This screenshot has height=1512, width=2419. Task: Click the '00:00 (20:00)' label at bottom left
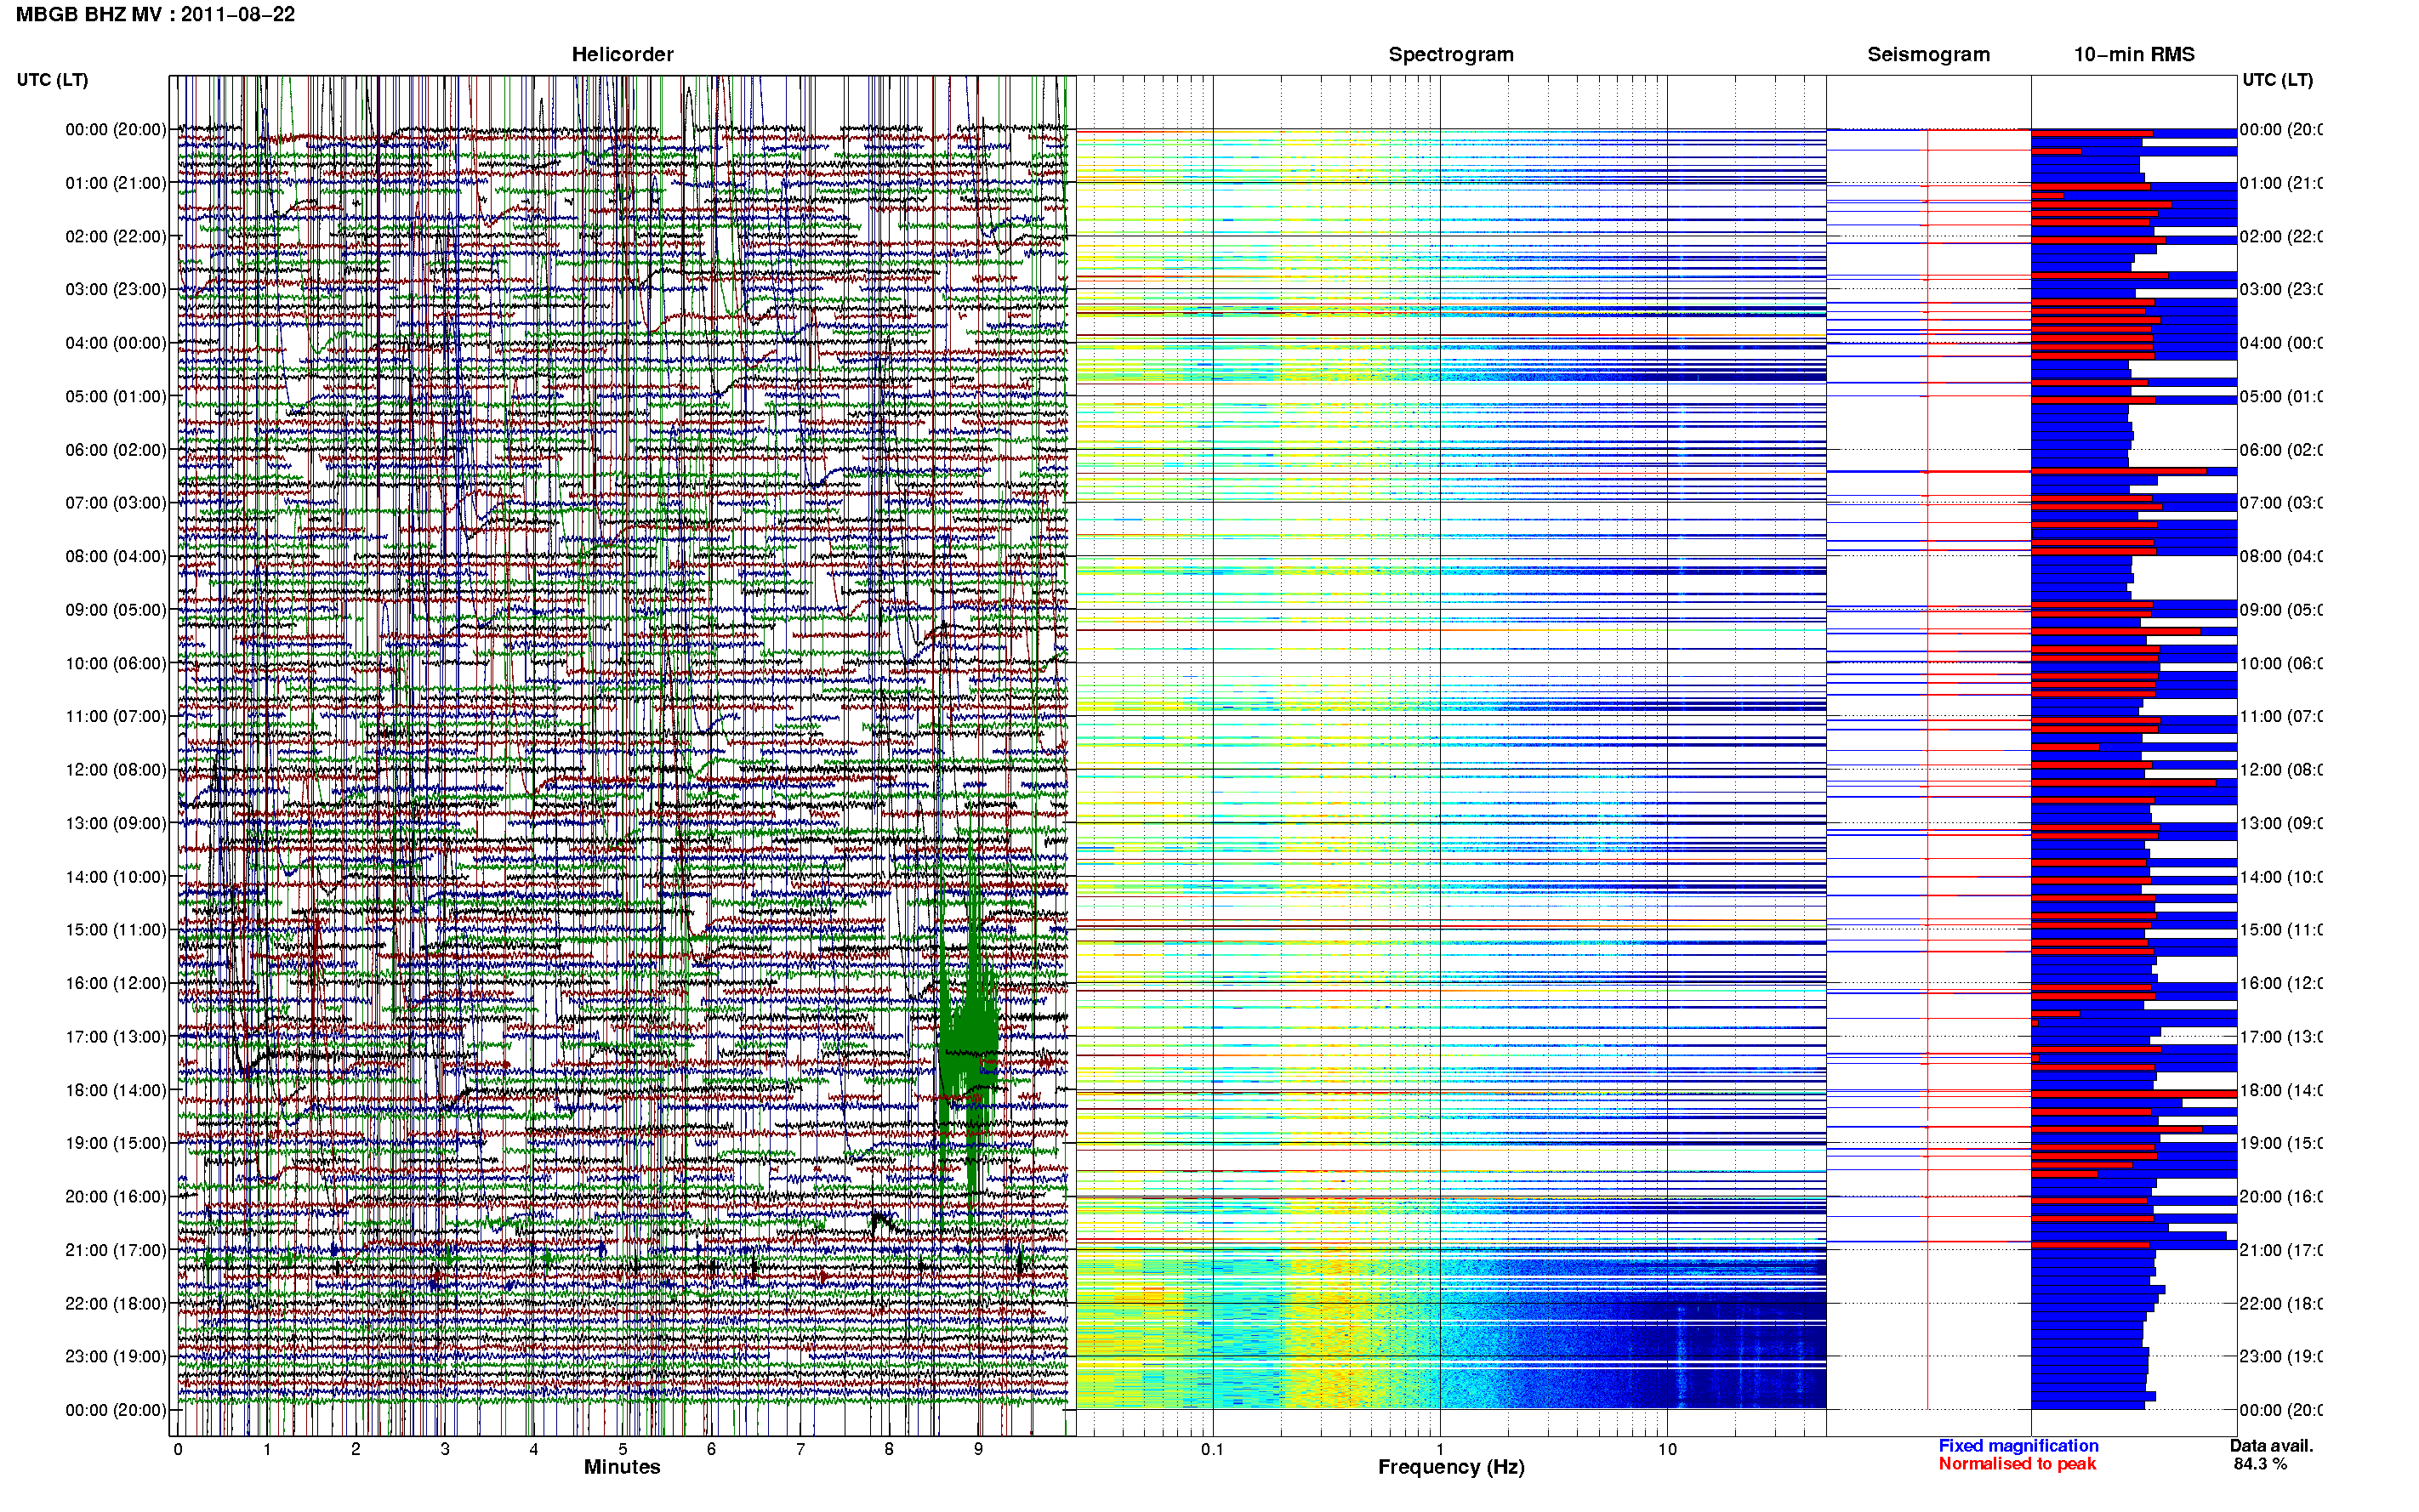(116, 1410)
